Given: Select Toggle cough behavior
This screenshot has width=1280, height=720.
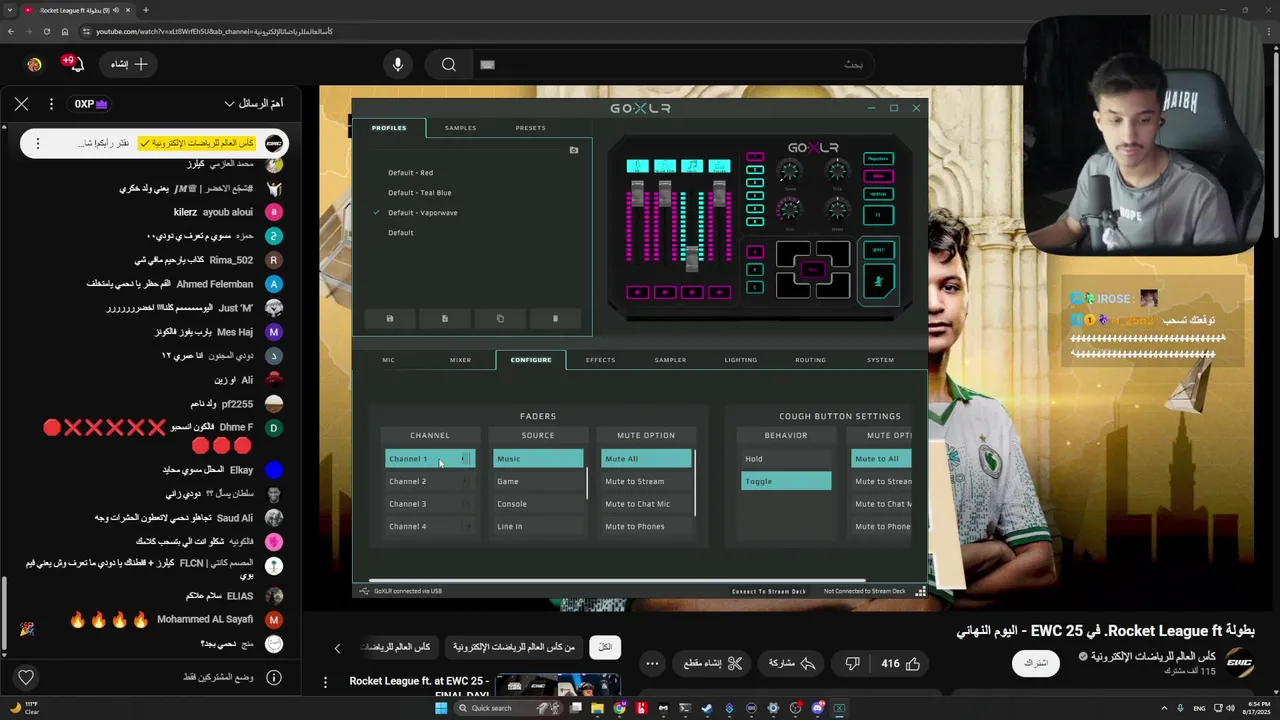Looking at the screenshot, I should [786, 481].
